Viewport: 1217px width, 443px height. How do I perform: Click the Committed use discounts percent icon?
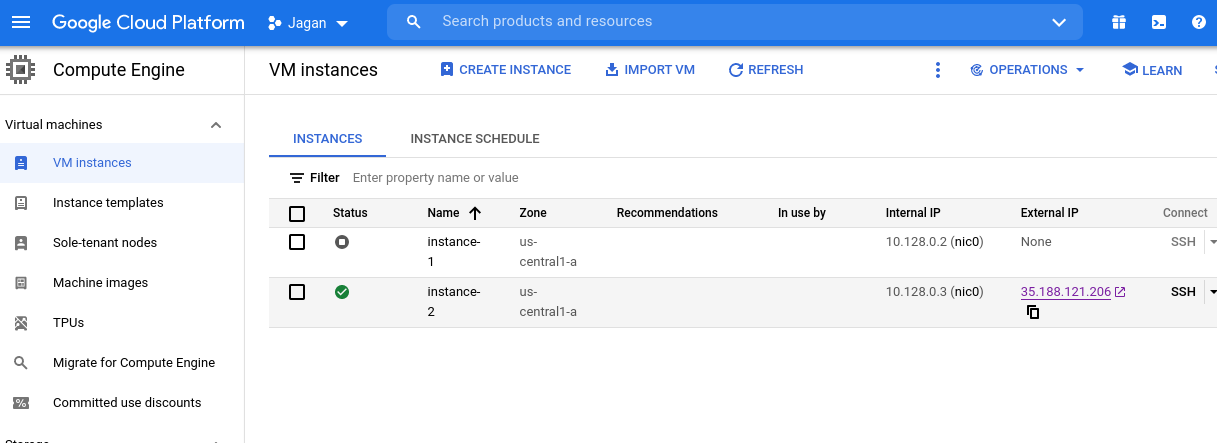click(21, 403)
